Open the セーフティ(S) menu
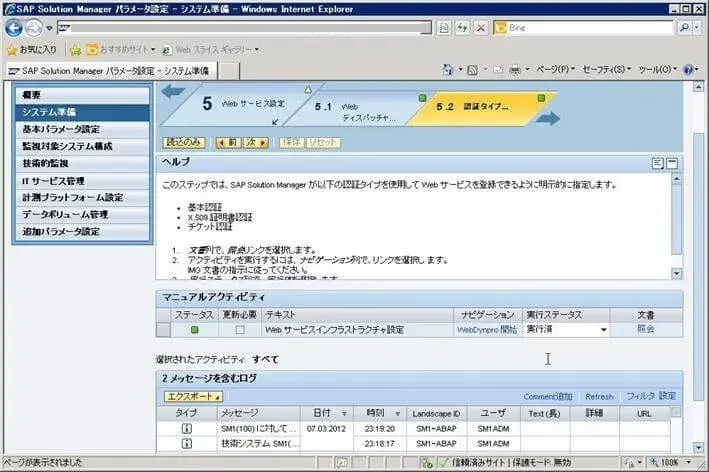709x472 pixels. point(606,70)
